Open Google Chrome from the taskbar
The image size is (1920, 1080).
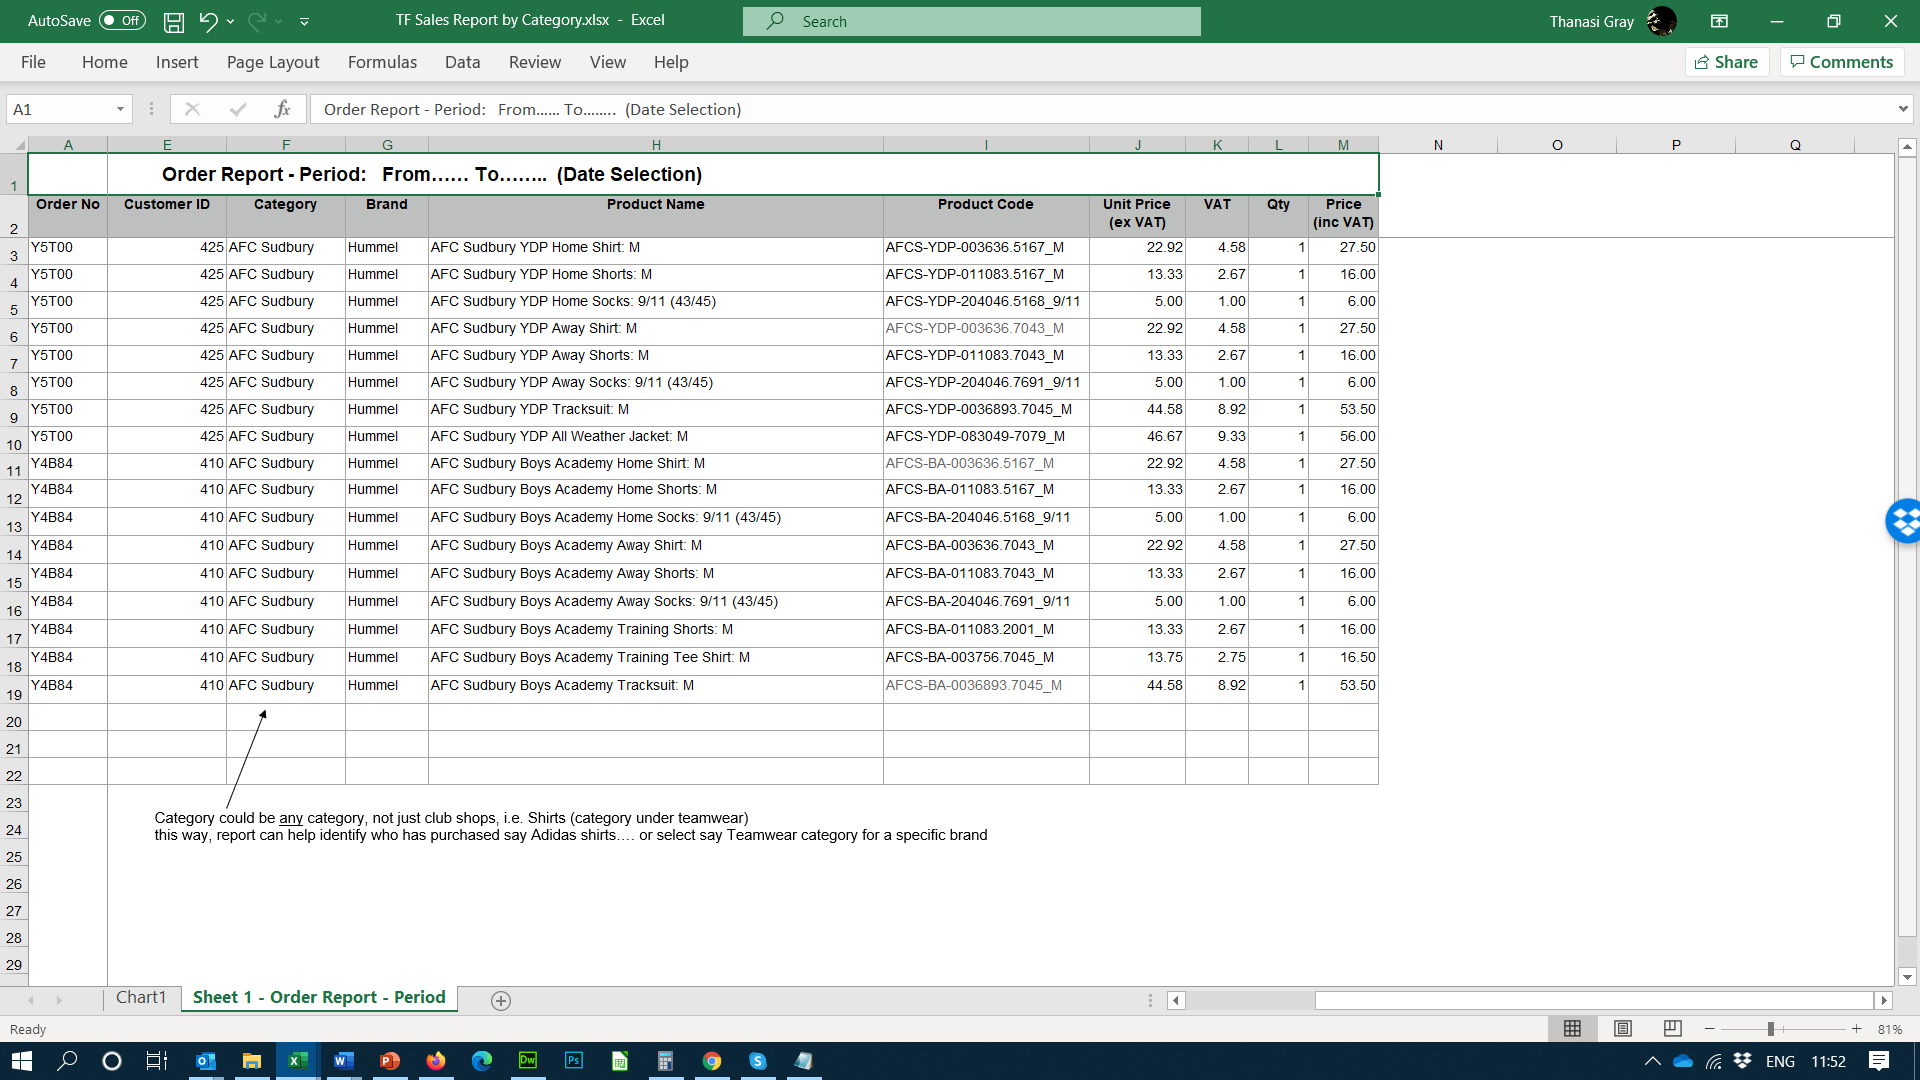[712, 1061]
